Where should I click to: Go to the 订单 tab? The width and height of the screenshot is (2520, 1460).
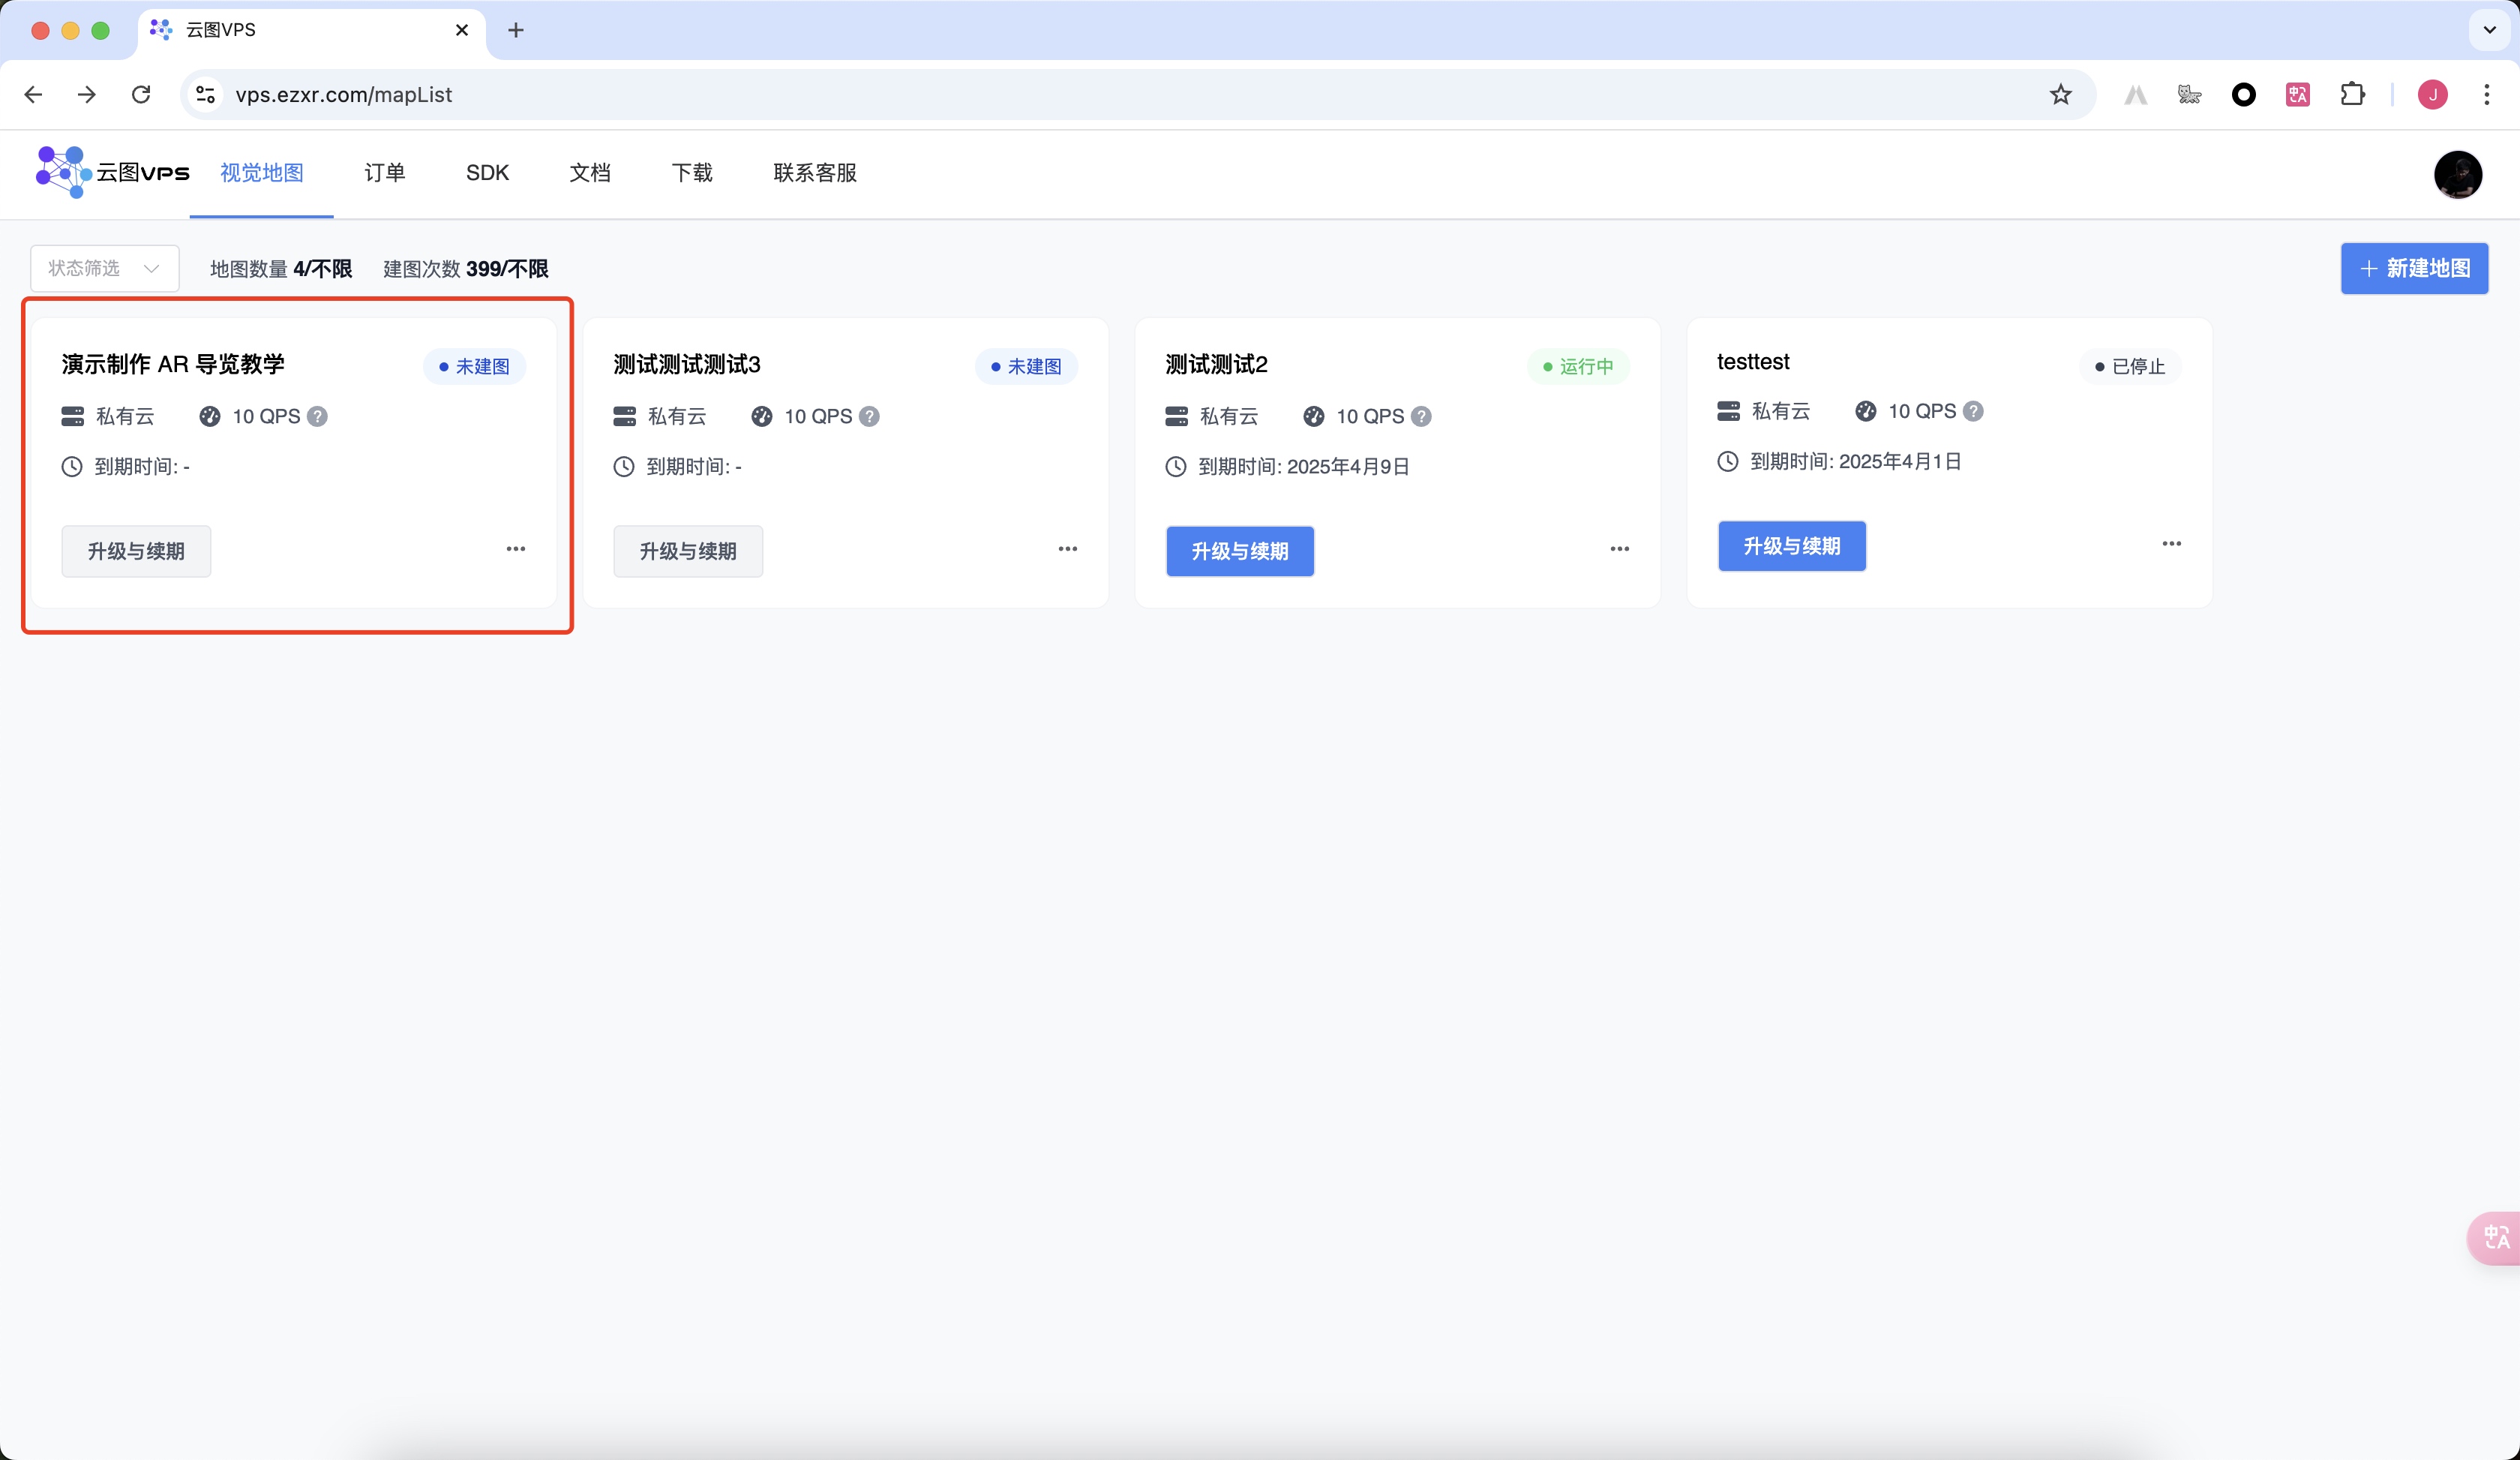tap(384, 173)
